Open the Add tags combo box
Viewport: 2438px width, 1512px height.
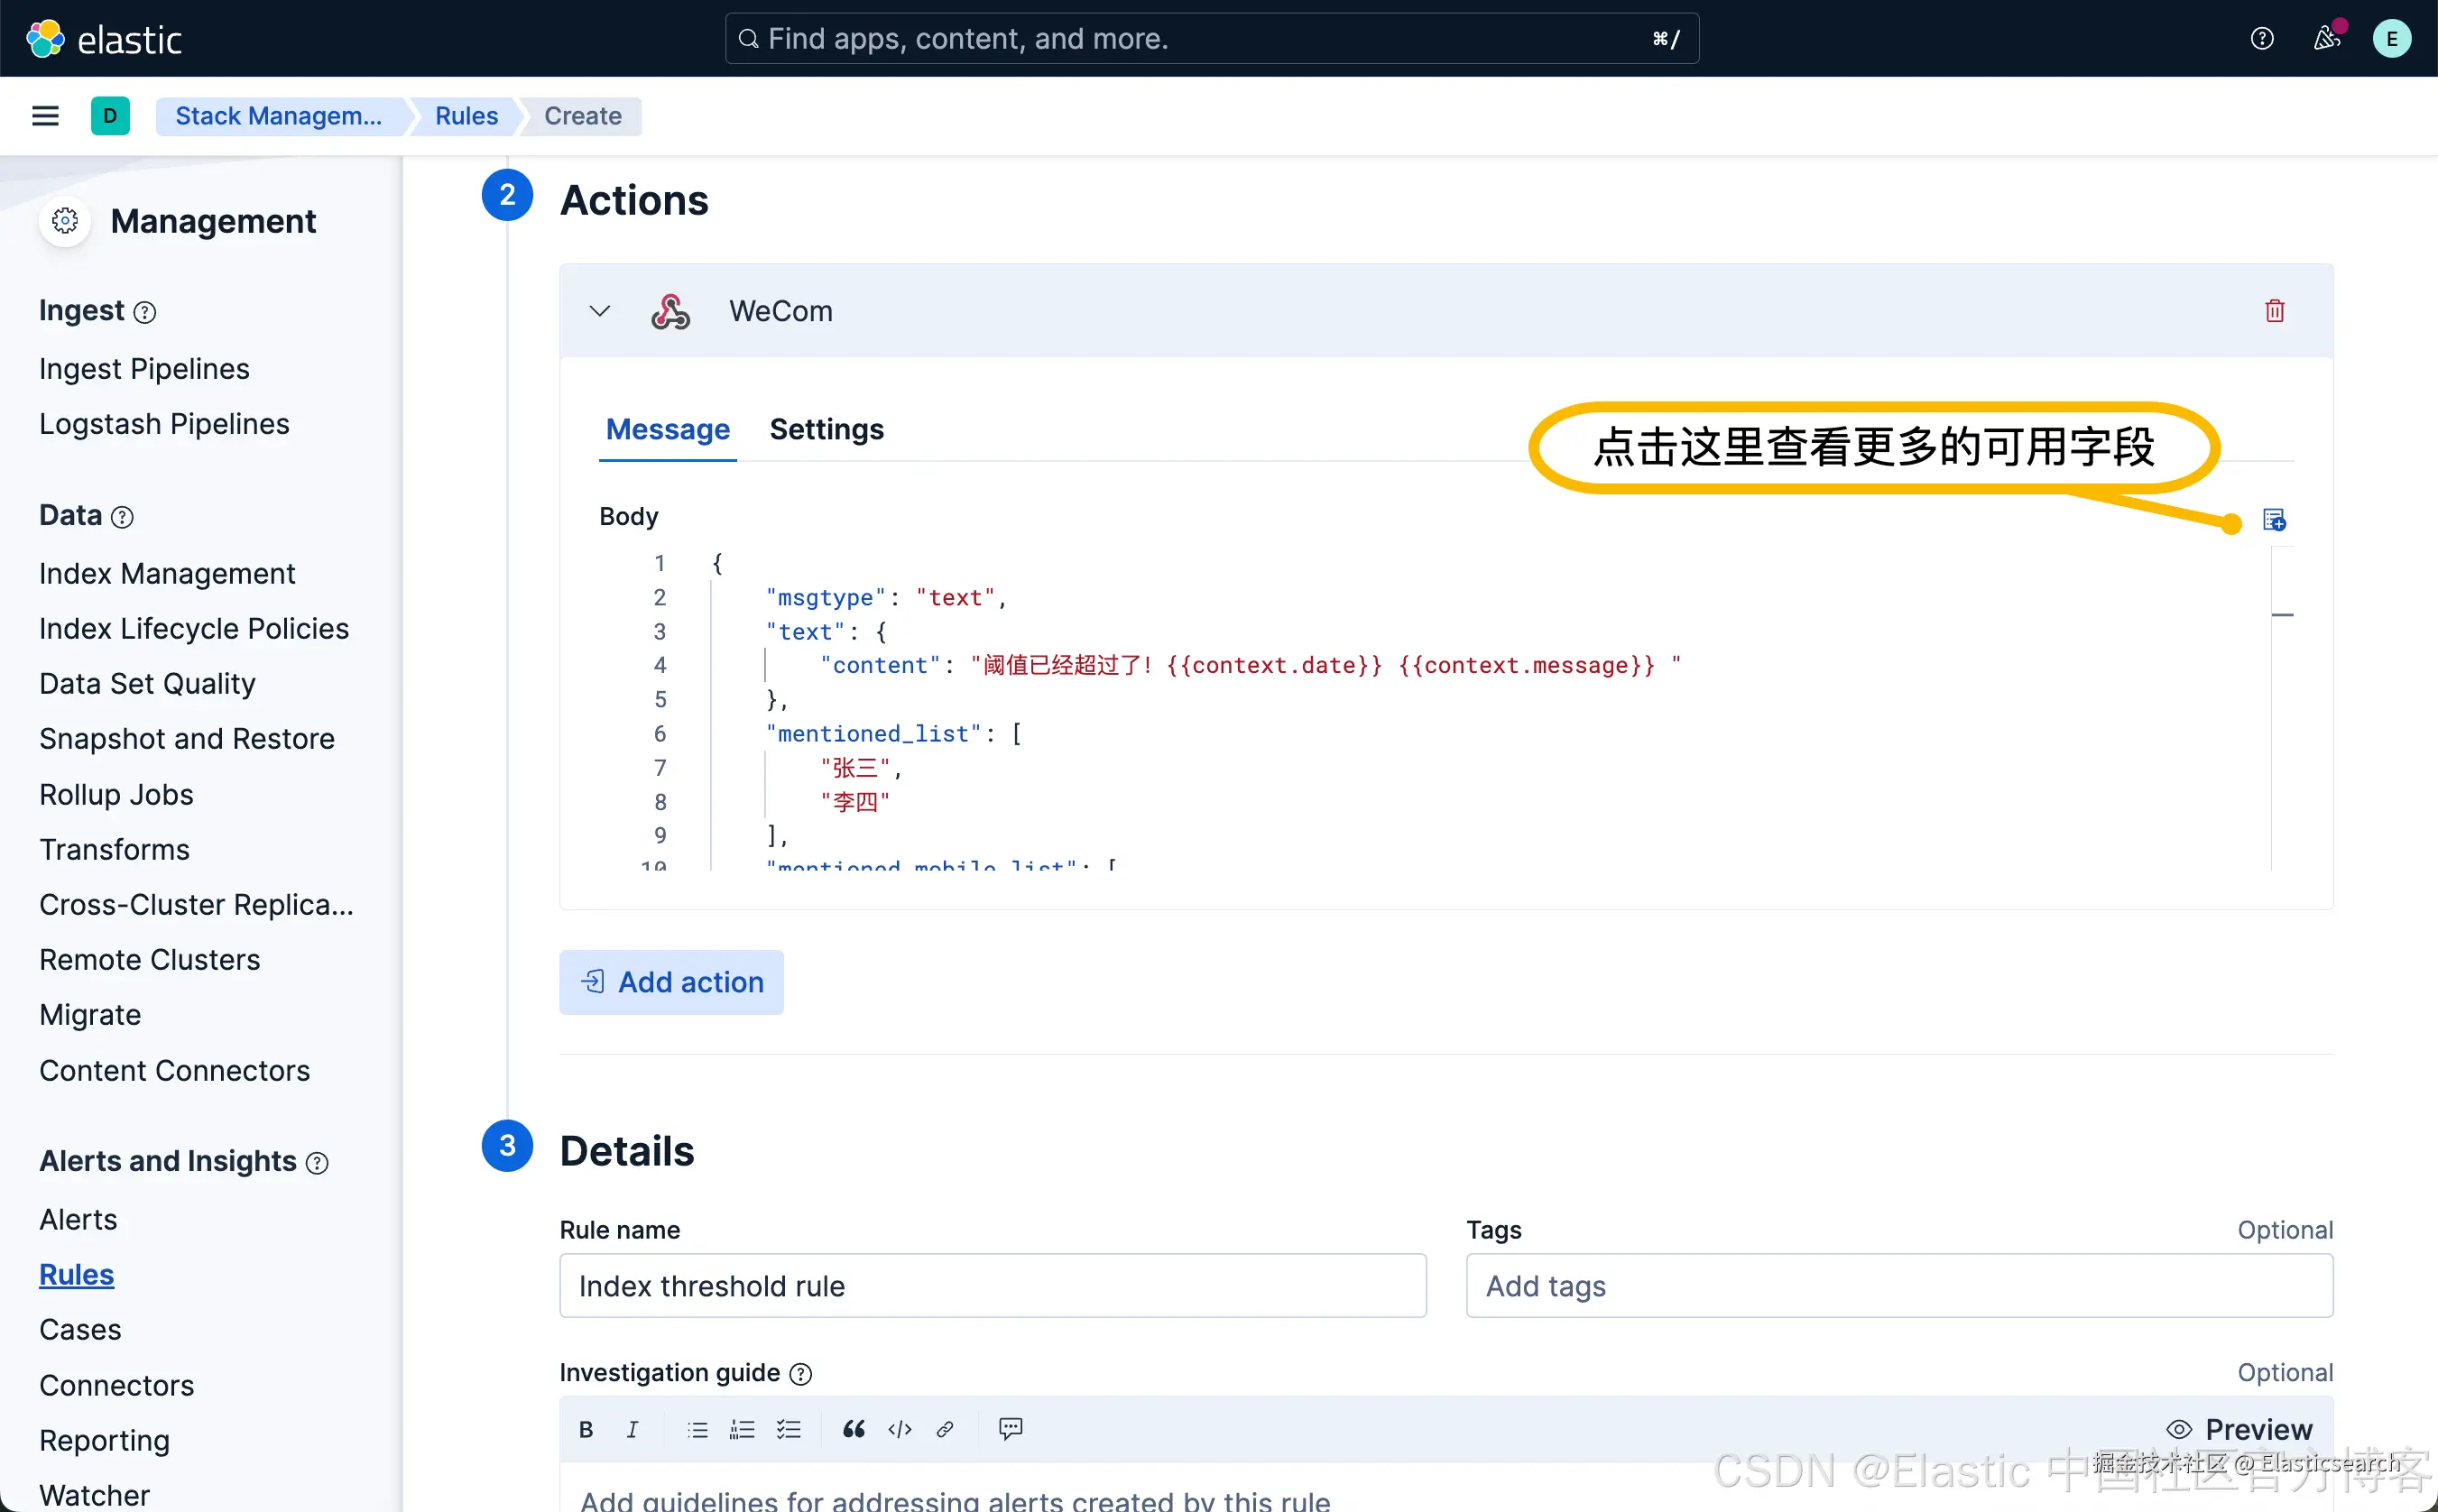pyautogui.click(x=1898, y=1286)
